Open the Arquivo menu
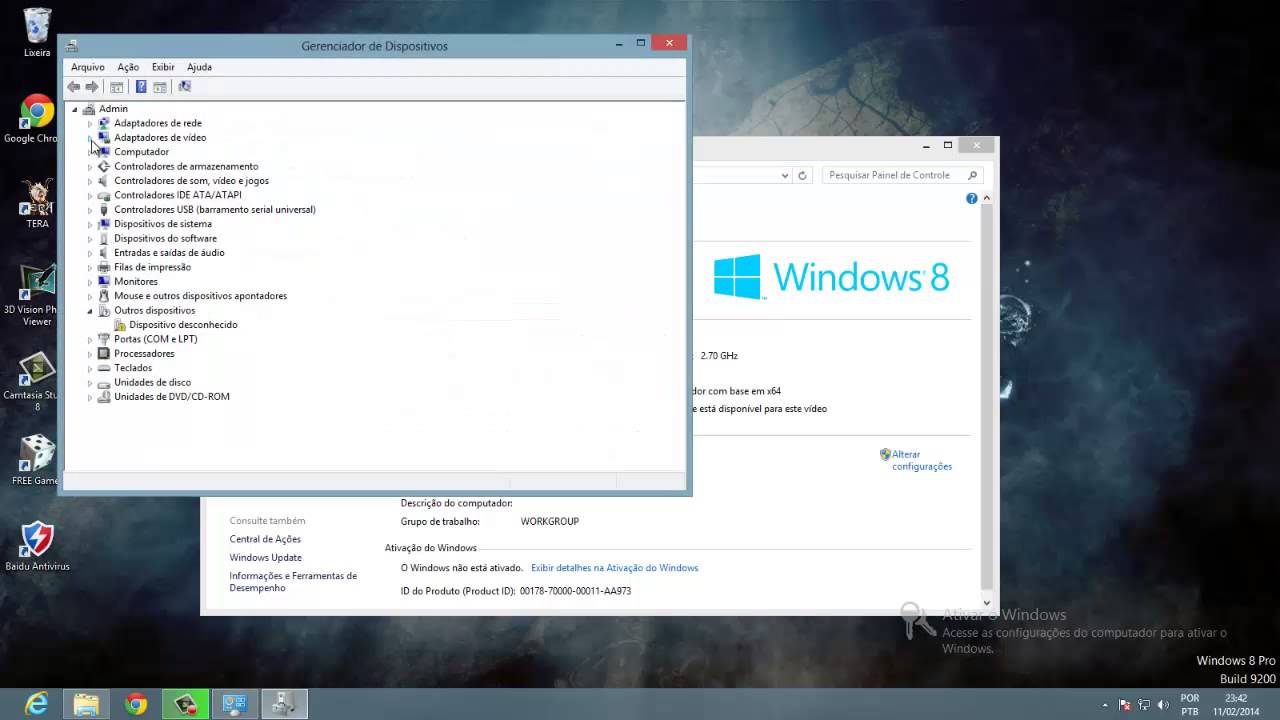This screenshot has width=1280, height=720. (x=88, y=67)
